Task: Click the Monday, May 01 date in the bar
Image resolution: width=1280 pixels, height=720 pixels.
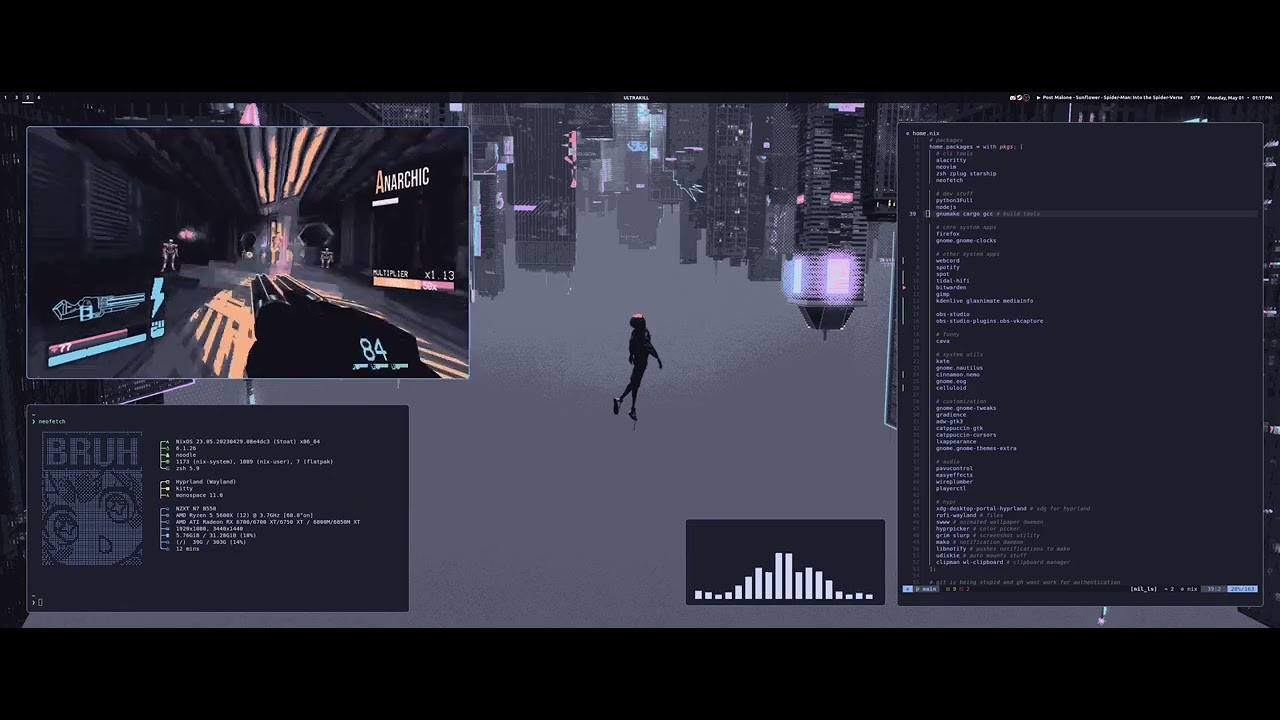Action: [x=1226, y=97]
